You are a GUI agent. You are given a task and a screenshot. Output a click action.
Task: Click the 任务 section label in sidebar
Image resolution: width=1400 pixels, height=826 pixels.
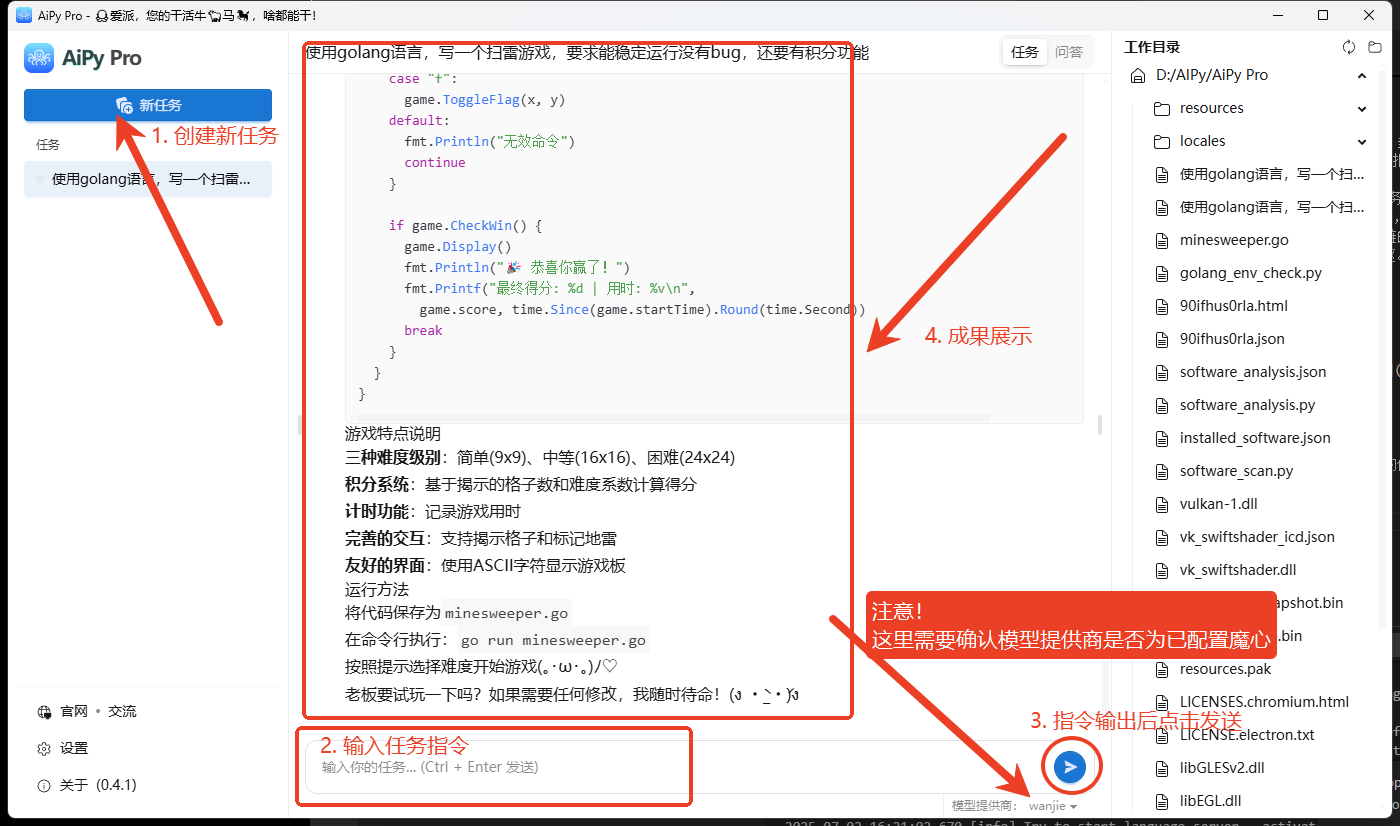[48, 145]
